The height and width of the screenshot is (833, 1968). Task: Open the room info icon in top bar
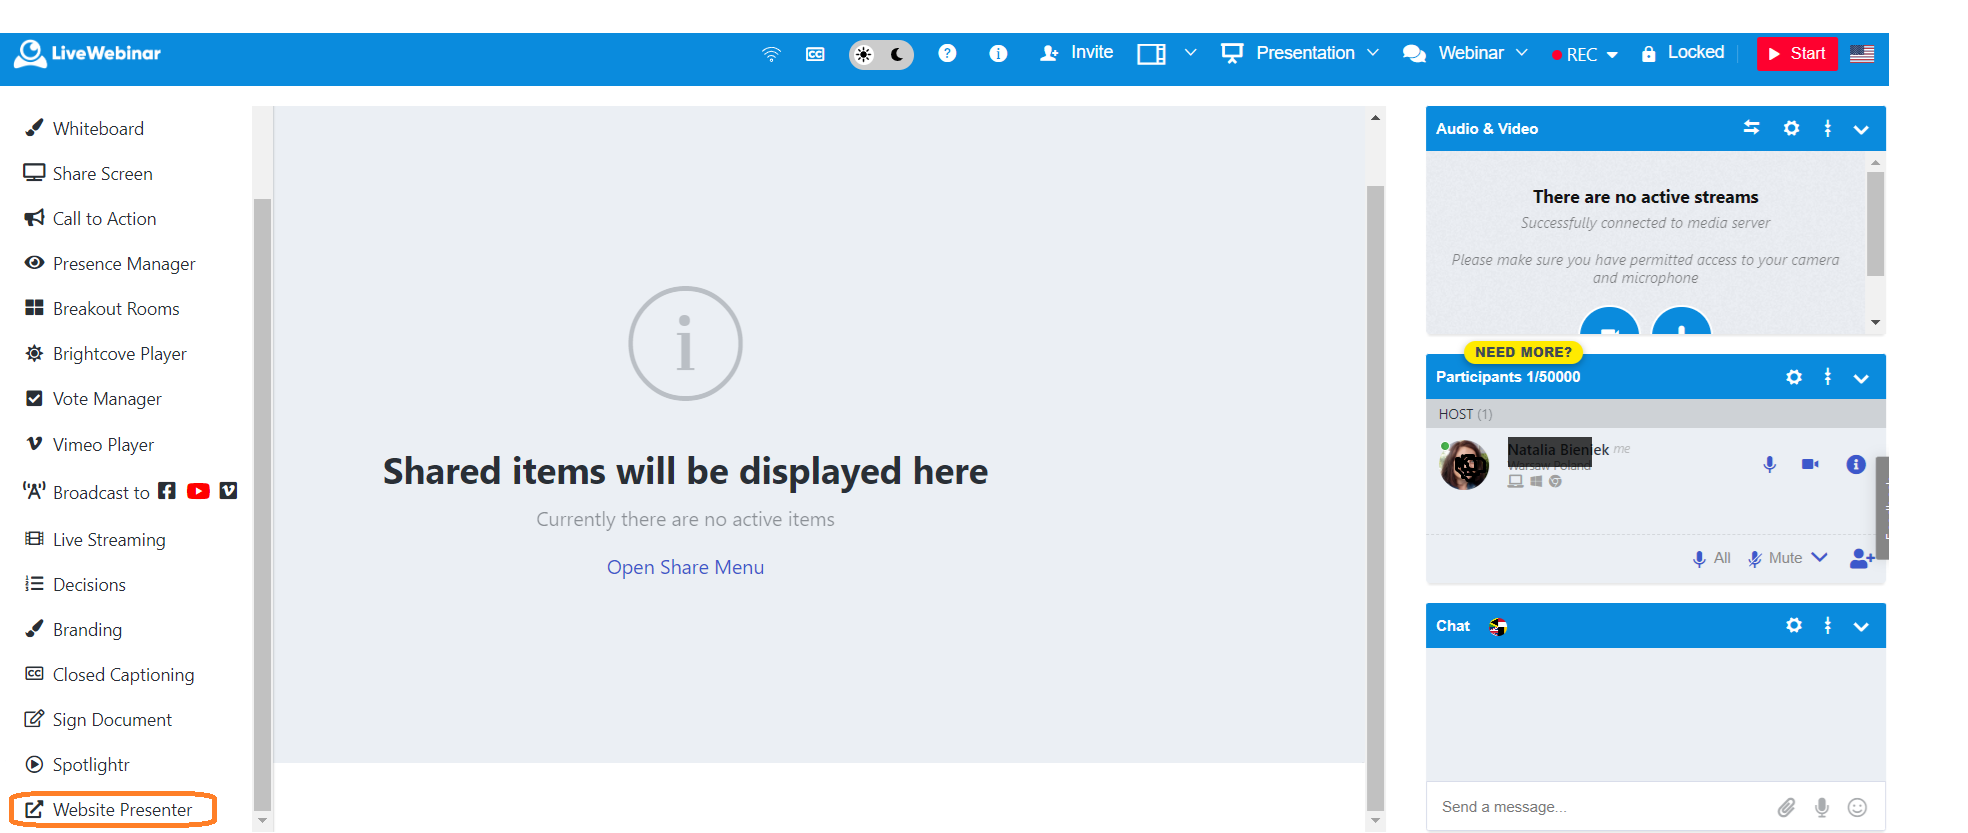click(998, 54)
